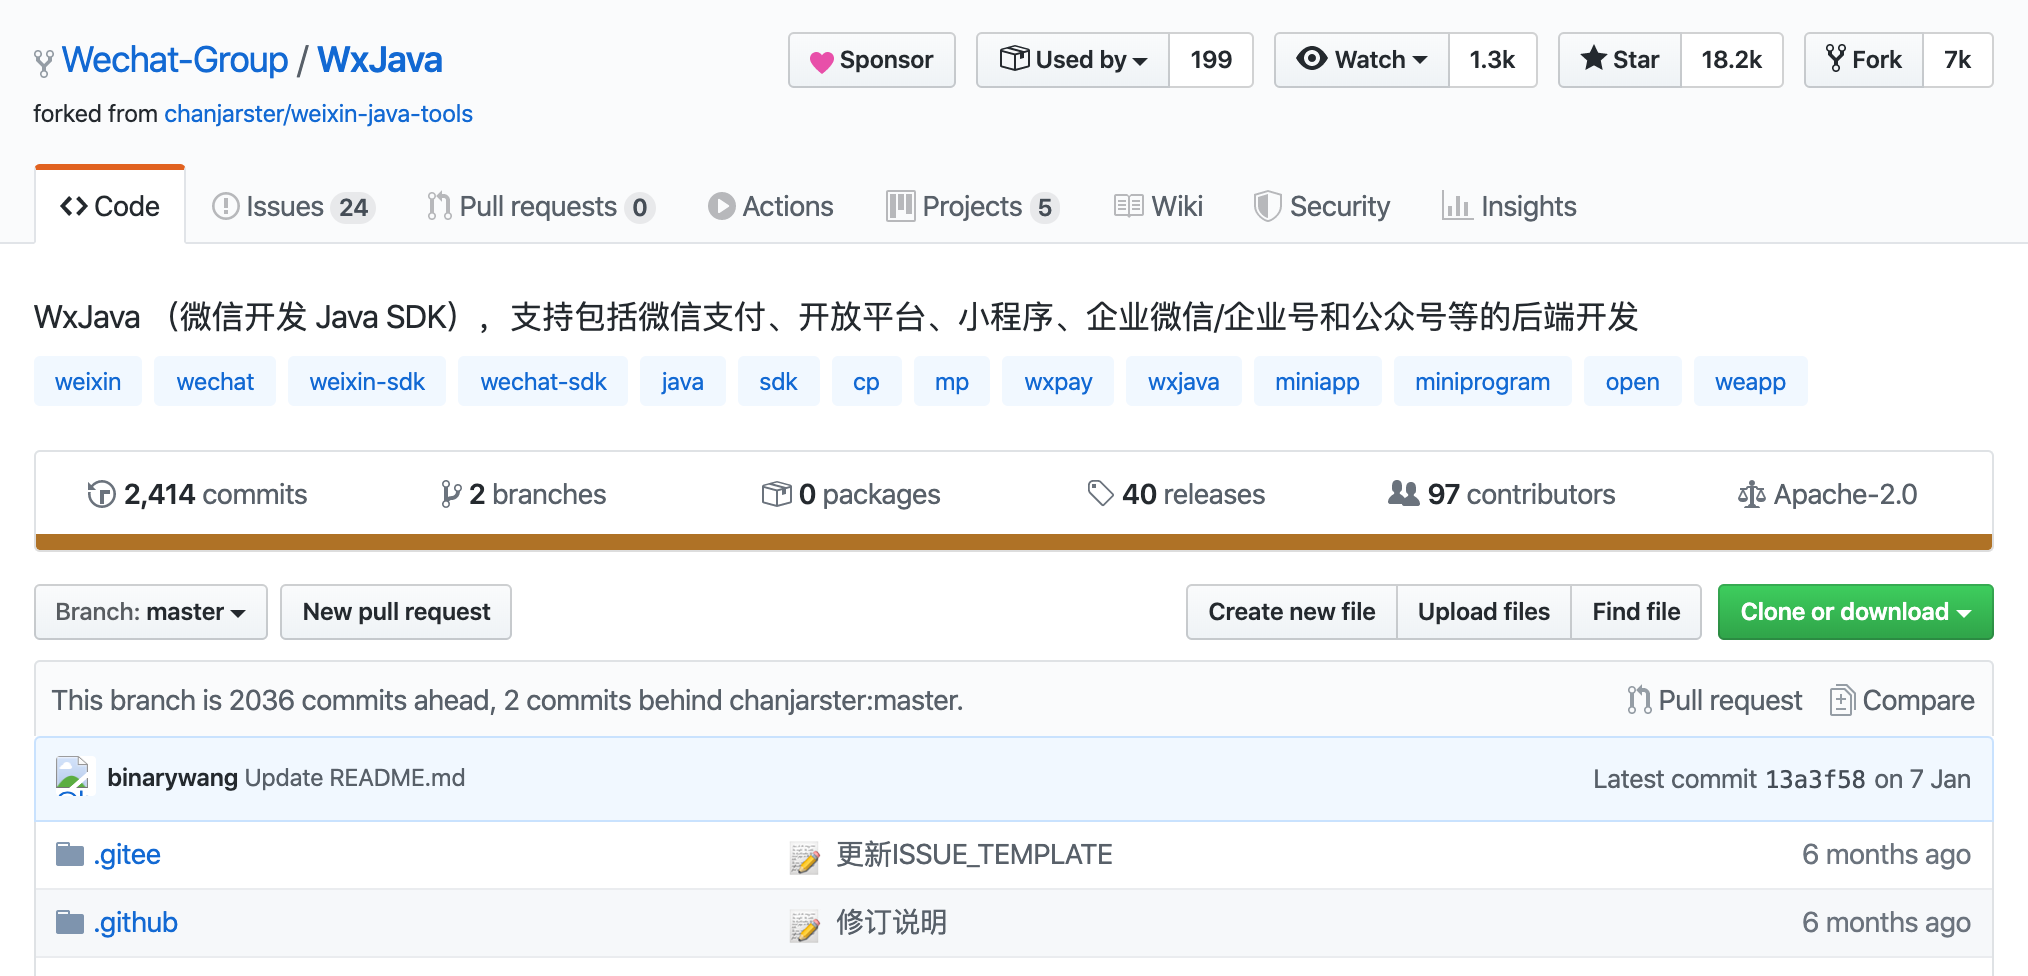Open the Pull request link in the branch info bar
2028x976 pixels.
[x=1715, y=700]
